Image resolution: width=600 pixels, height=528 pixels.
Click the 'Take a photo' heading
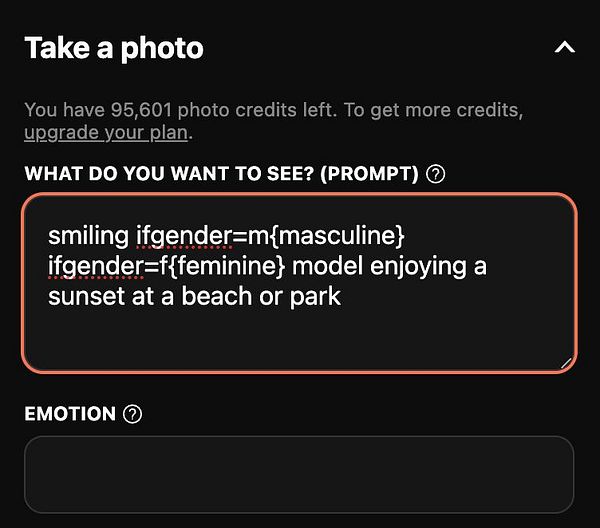pos(113,48)
